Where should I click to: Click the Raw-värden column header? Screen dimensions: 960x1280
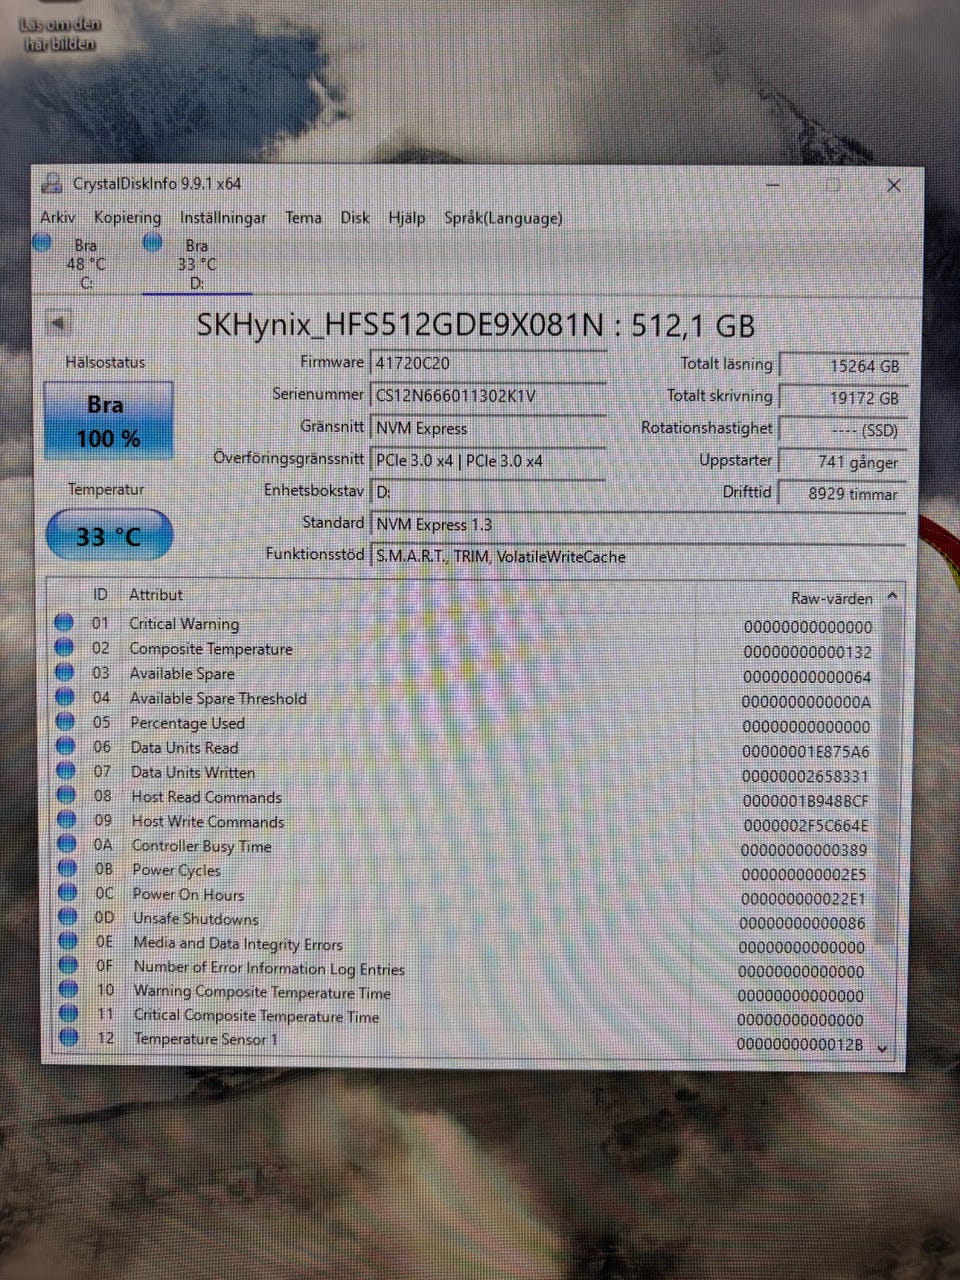click(832, 598)
